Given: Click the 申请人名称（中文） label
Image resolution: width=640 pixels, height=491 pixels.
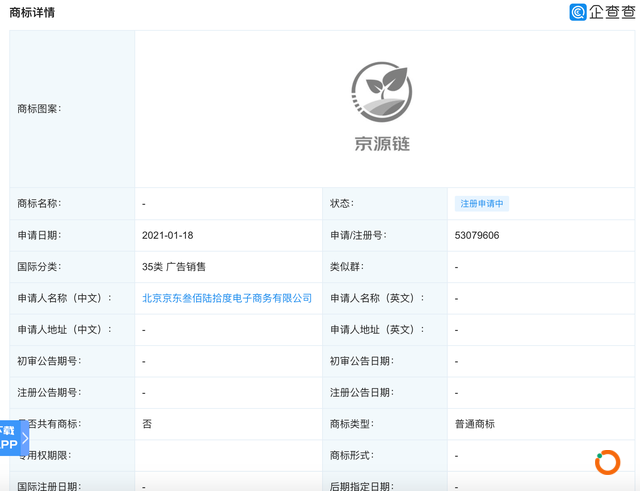Looking at the screenshot, I should pyautogui.click(x=64, y=298).
